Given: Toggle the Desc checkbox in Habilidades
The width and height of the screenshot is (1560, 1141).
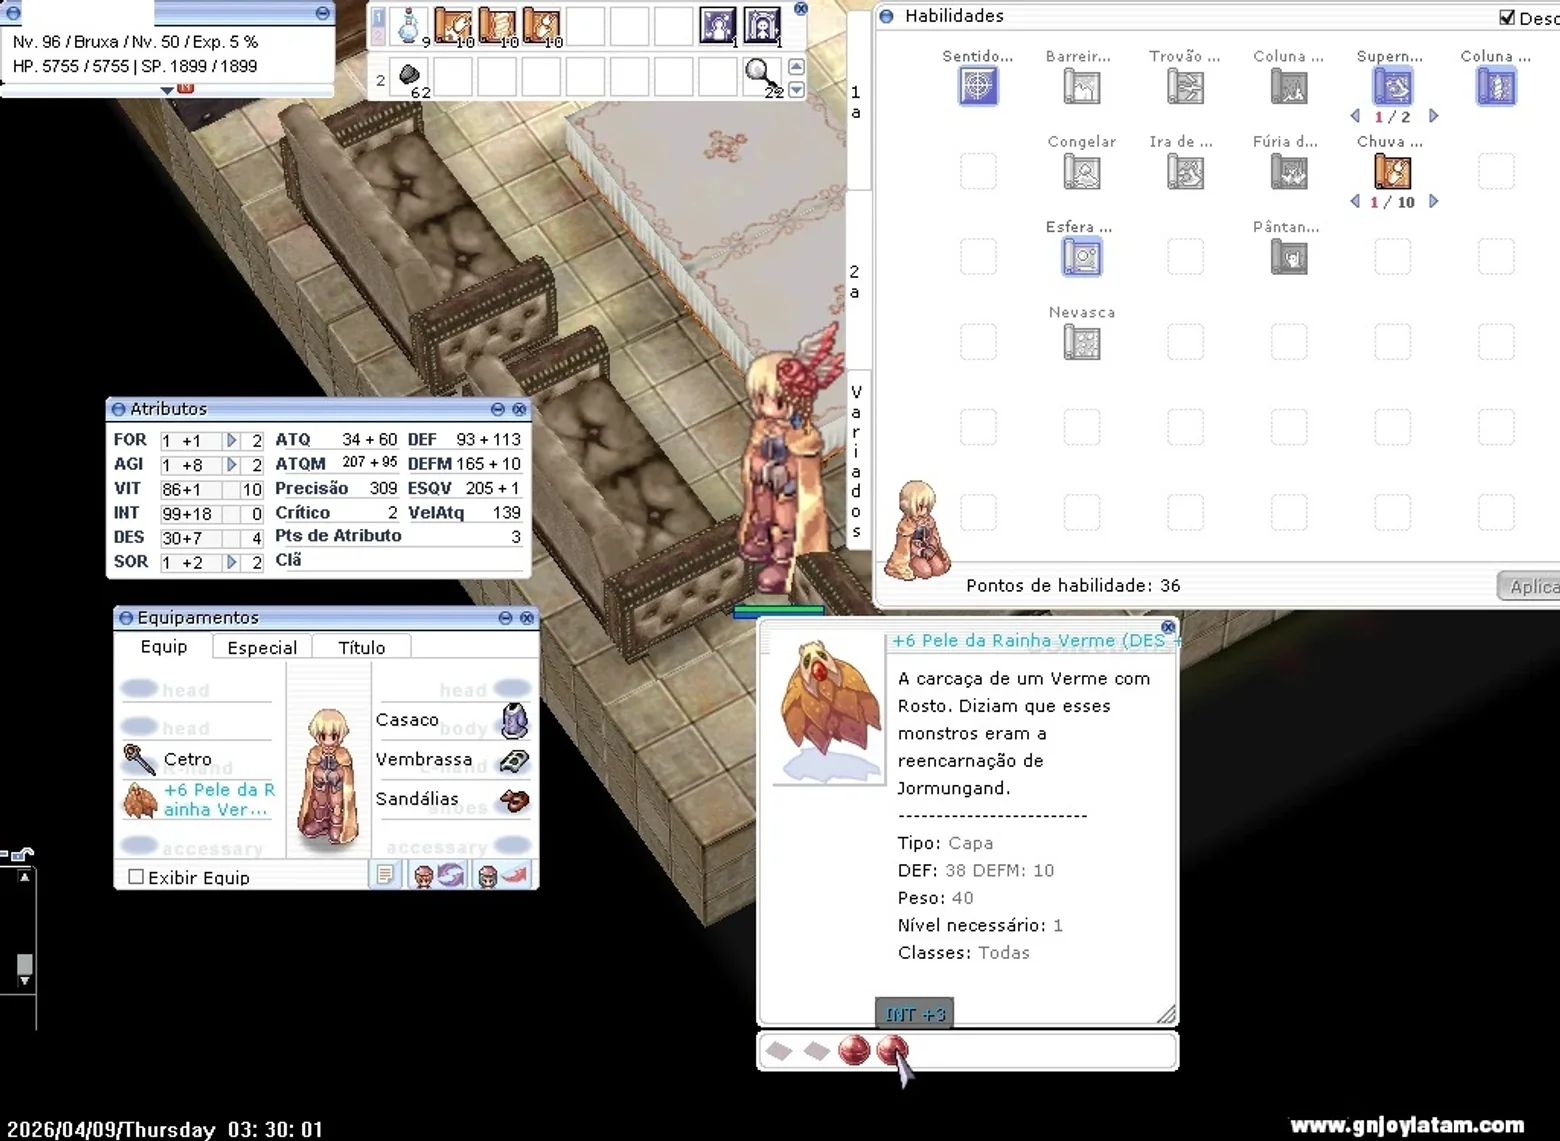Looking at the screenshot, I should (1507, 17).
